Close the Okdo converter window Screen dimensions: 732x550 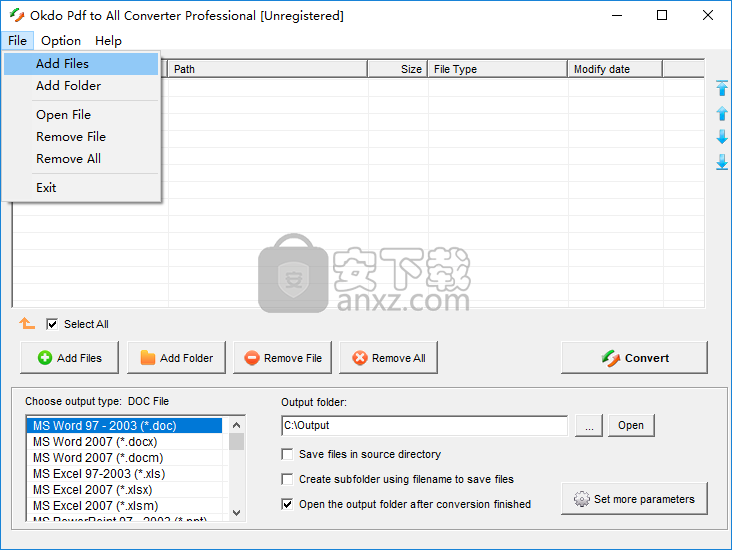click(x=708, y=15)
